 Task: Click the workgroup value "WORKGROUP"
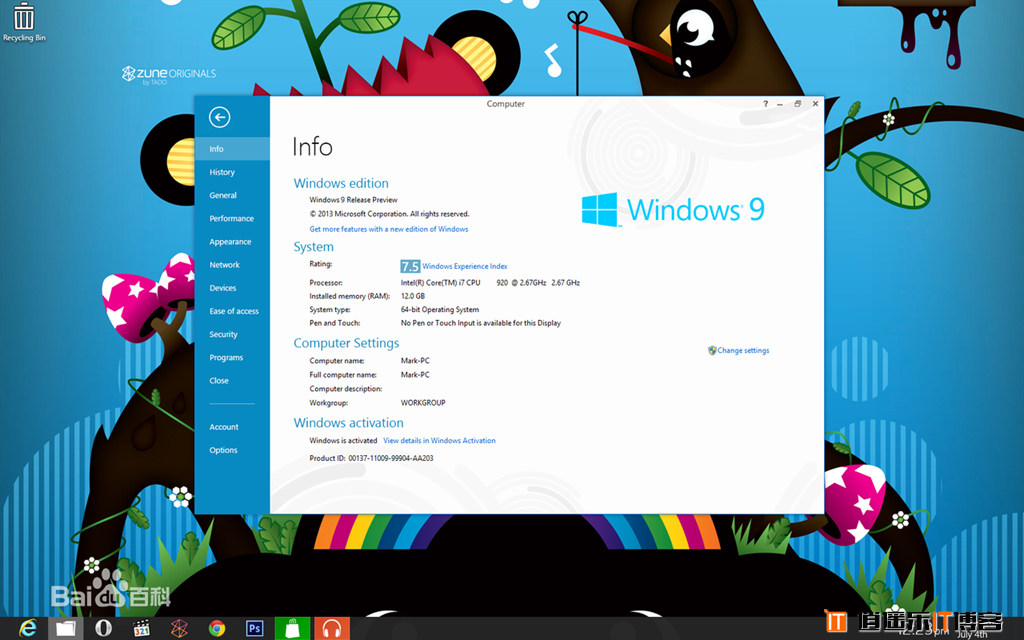coord(423,403)
